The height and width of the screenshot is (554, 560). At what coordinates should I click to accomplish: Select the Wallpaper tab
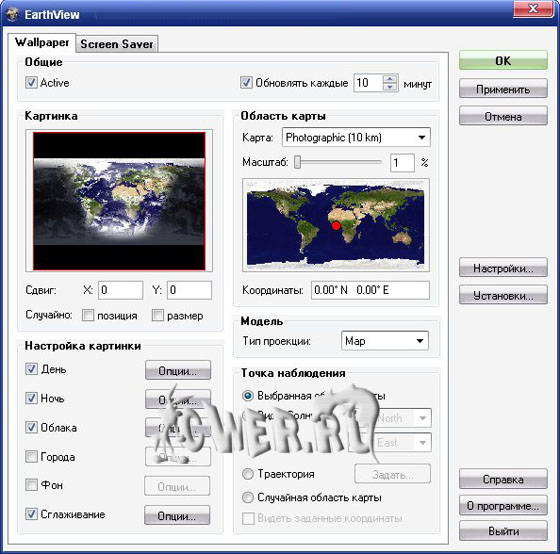[42, 43]
